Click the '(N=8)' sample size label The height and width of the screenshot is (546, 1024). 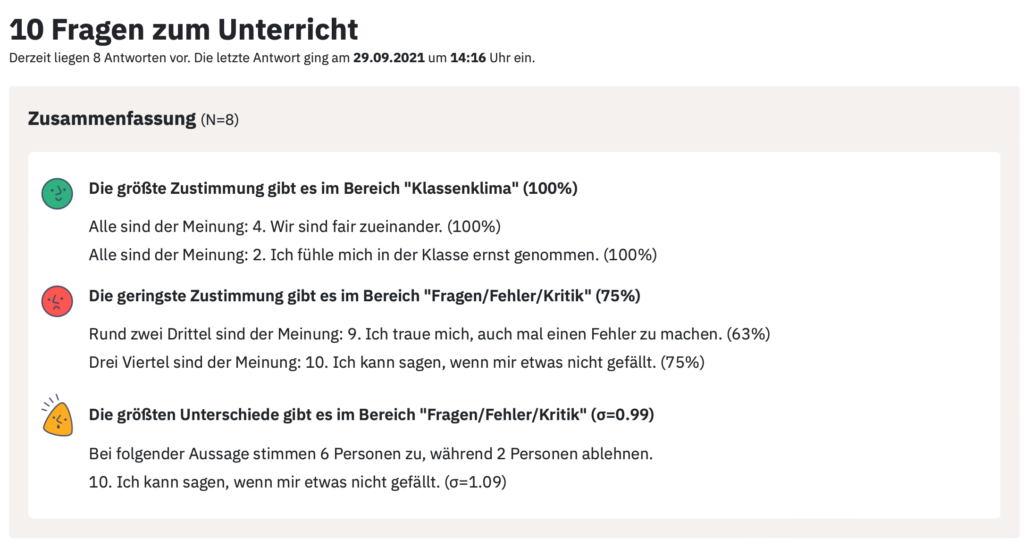[x=219, y=120]
